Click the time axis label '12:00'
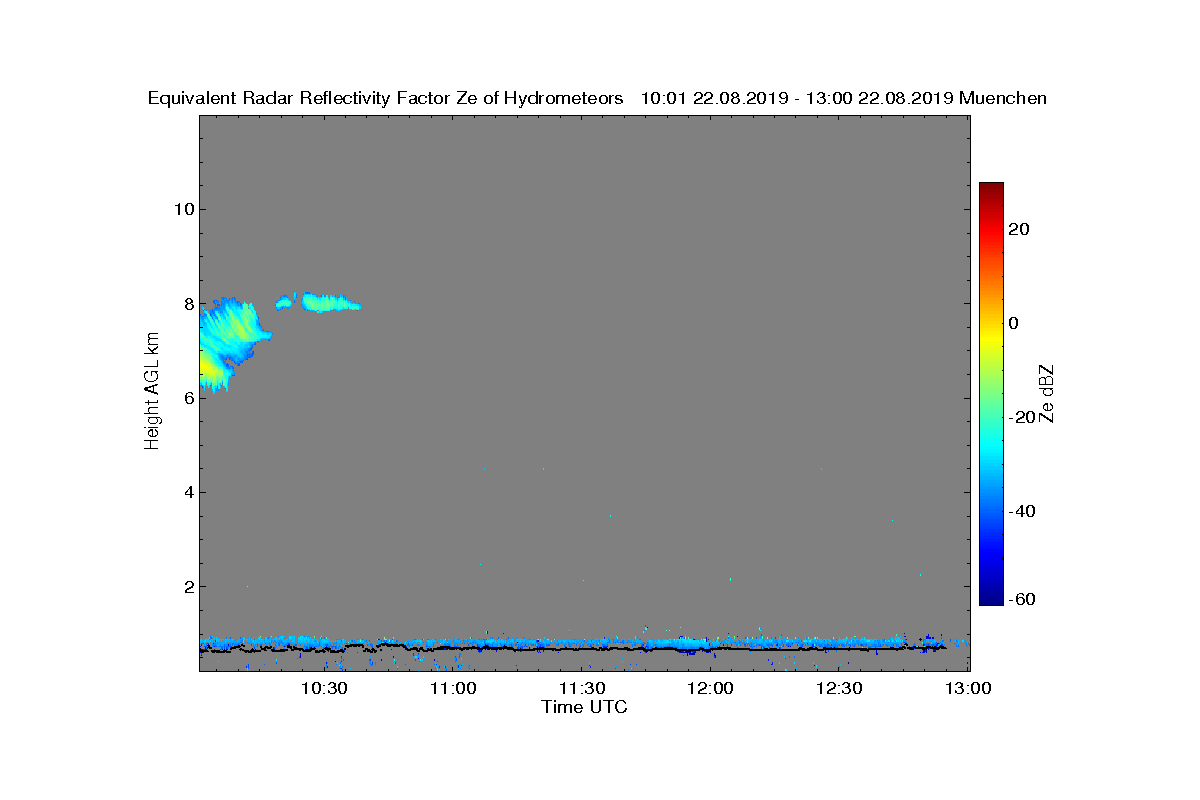The height and width of the screenshot is (800, 1200). (x=711, y=689)
